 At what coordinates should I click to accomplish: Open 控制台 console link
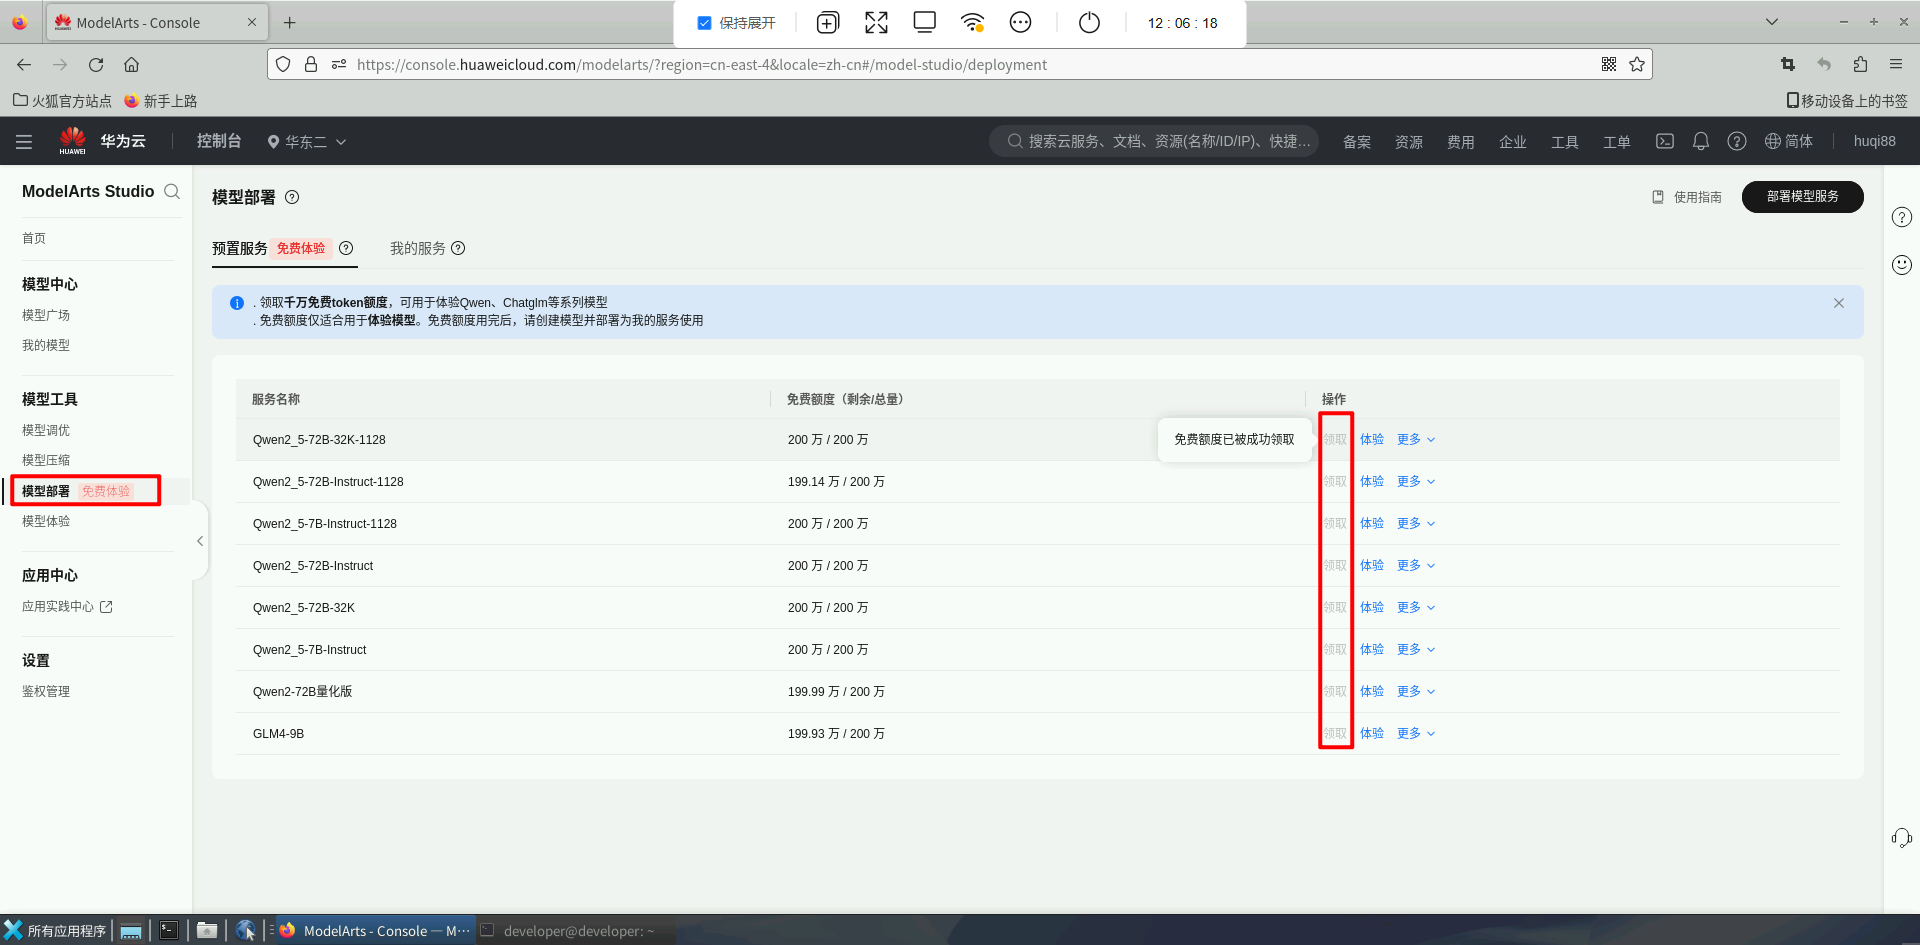pyautogui.click(x=219, y=141)
